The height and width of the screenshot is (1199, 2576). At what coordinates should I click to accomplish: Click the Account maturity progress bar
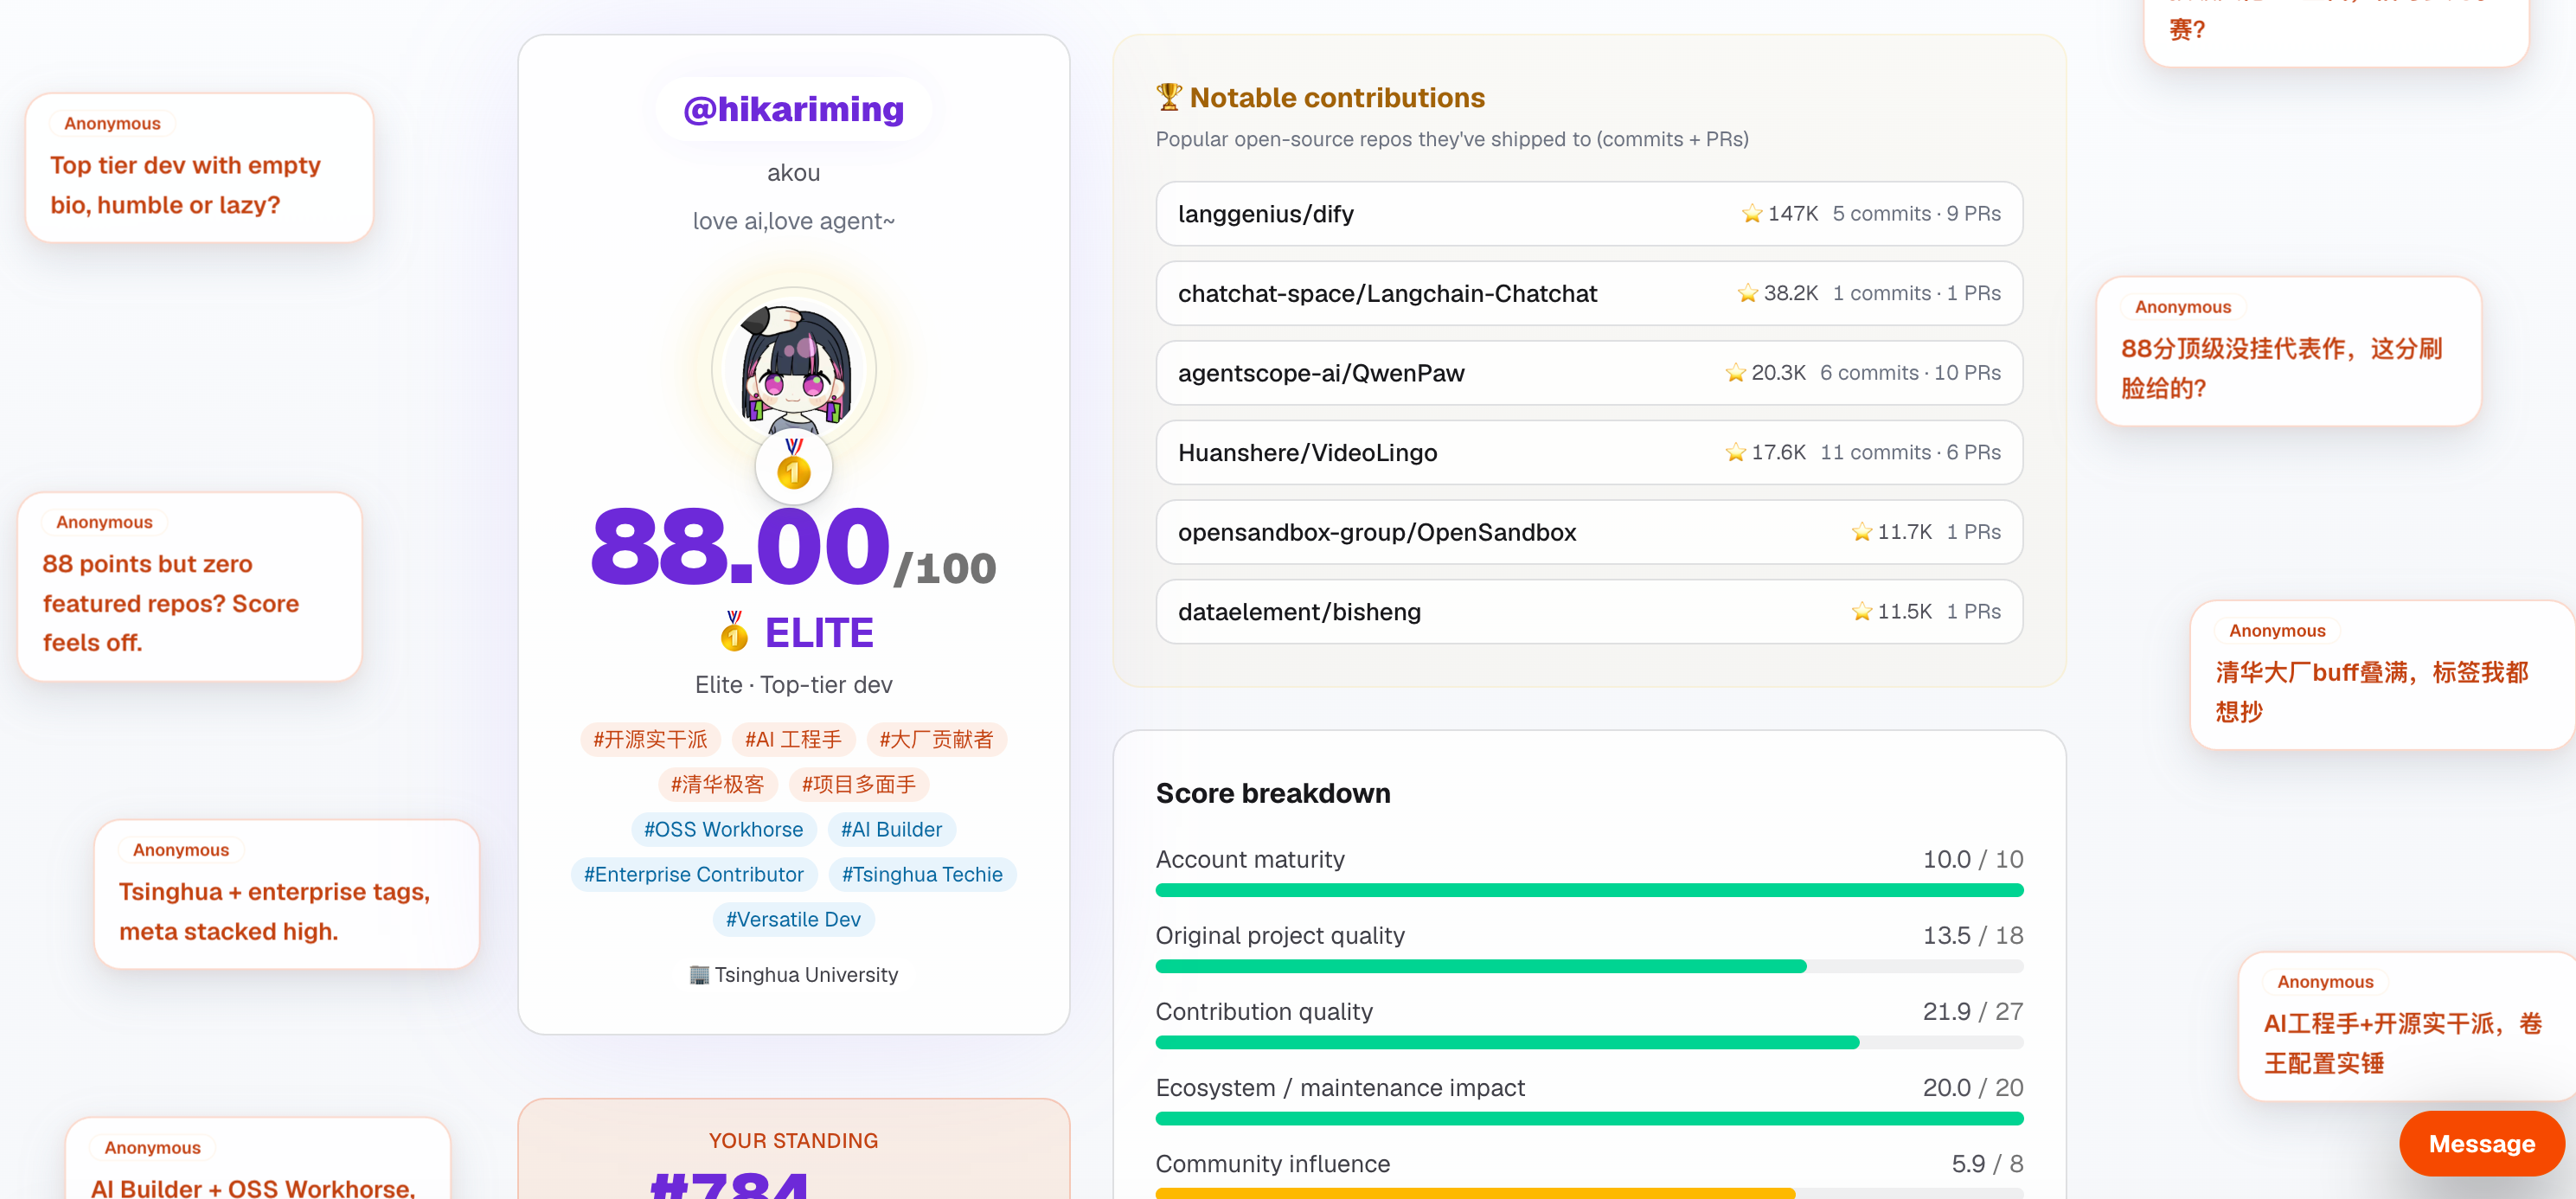[1588, 890]
